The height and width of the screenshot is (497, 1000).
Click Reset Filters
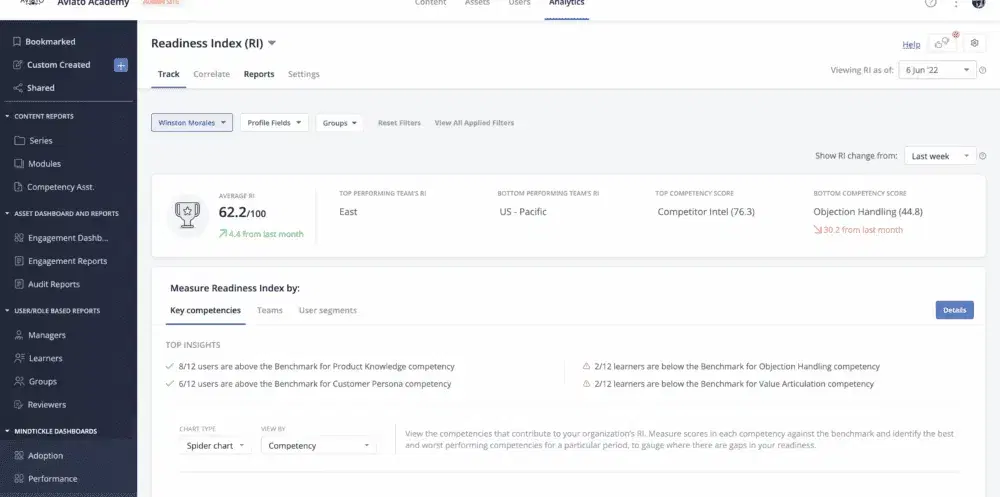click(x=399, y=122)
